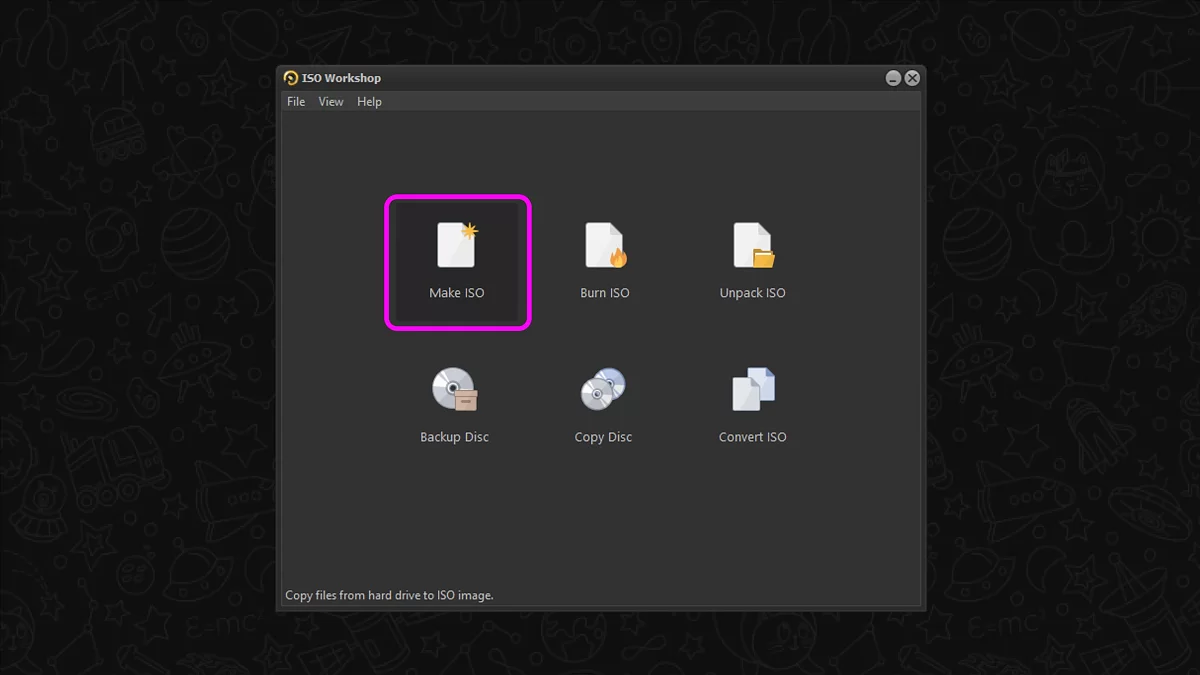Click the status bar hint about copying files
1200x675 pixels.
point(389,595)
